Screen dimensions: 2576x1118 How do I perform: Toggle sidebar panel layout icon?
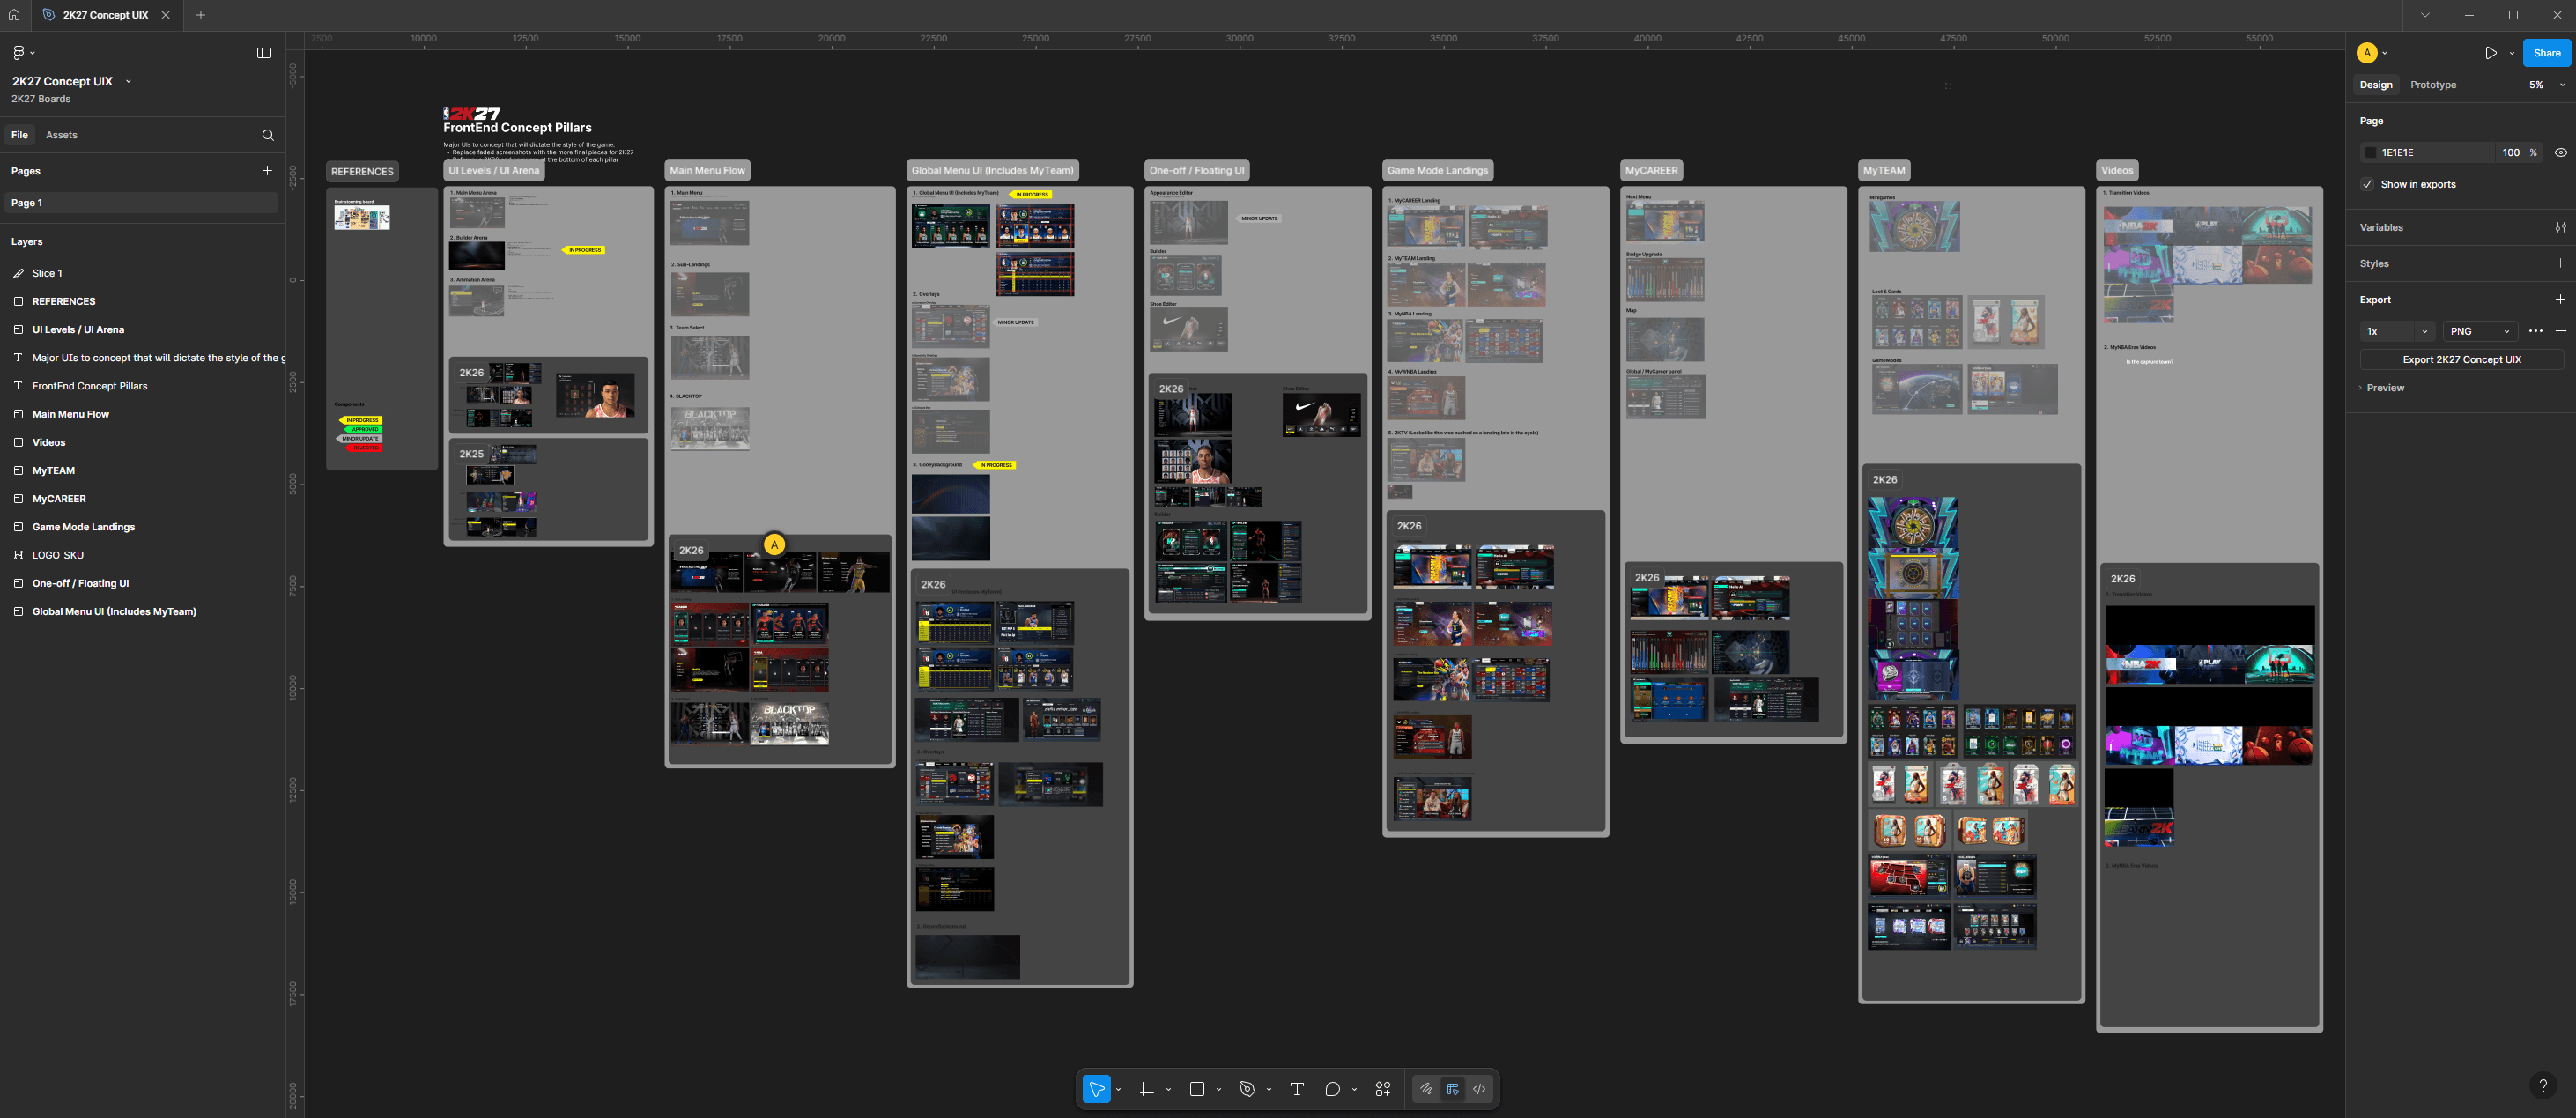click(x=264, y=53)
